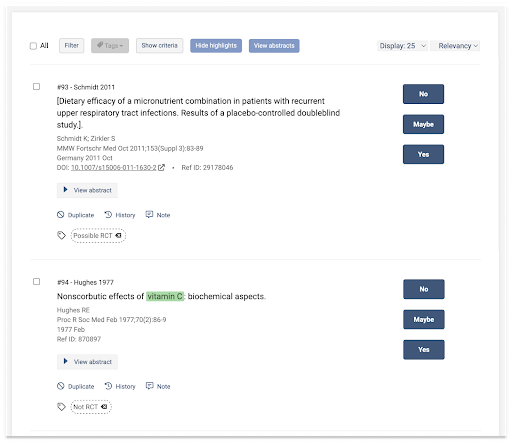This screenshot has width=512, height=443.
Task: Add a Note to Schmidt 2011
Action: point(158,215)
